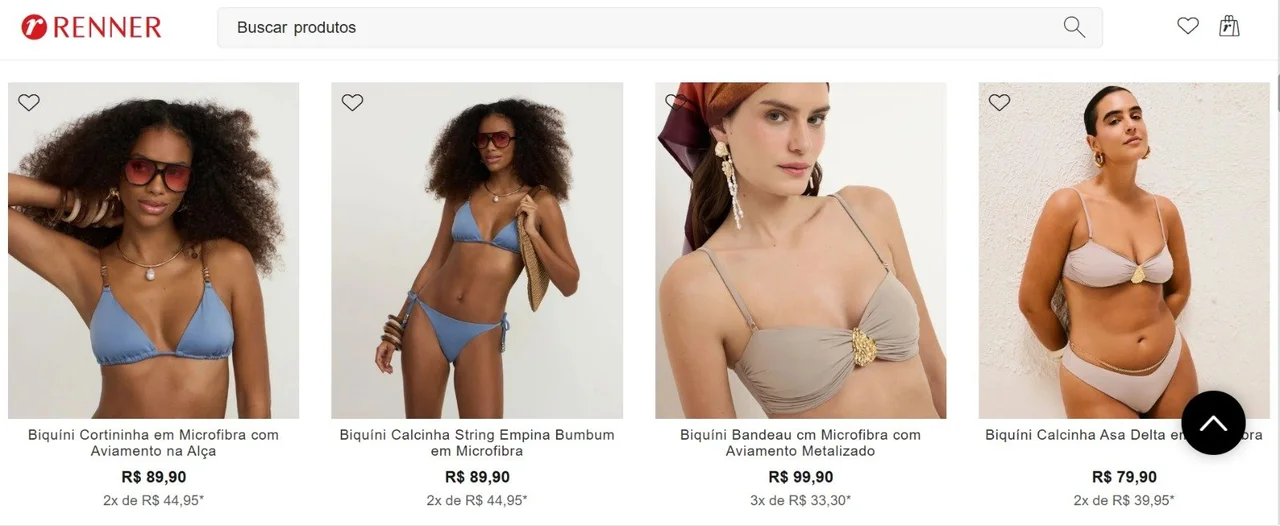Favorite the Biquíni Calcinha Asa Delta product

[x=999, y=102]
